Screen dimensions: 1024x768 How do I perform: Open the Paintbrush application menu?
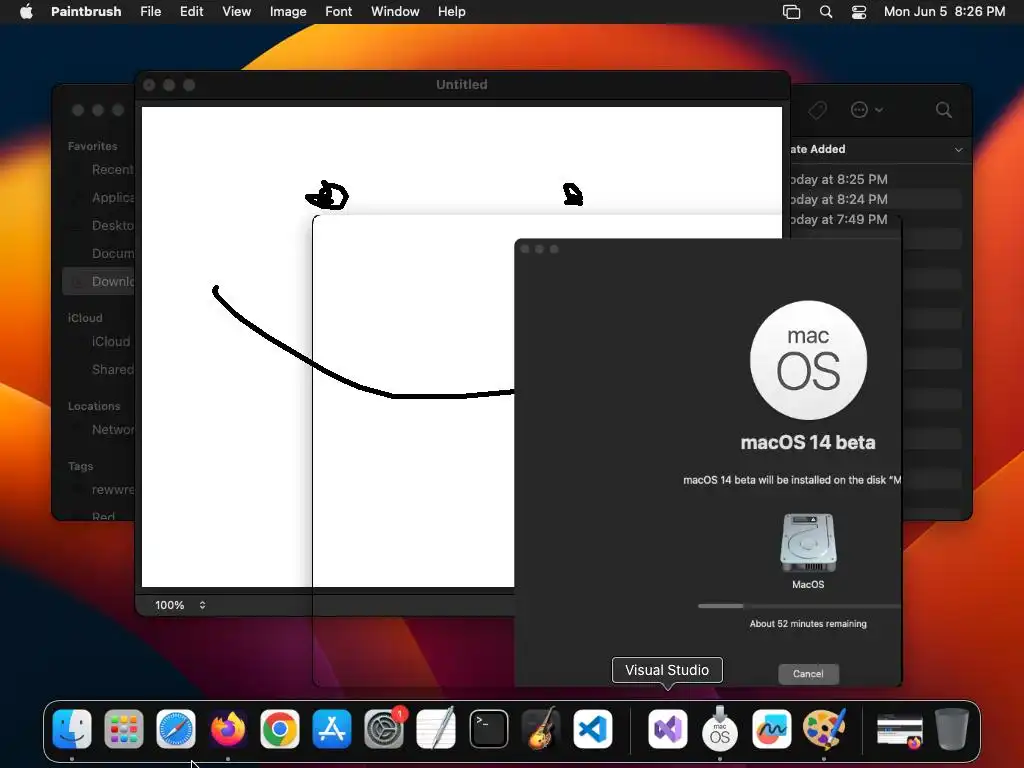pos(86,12)
